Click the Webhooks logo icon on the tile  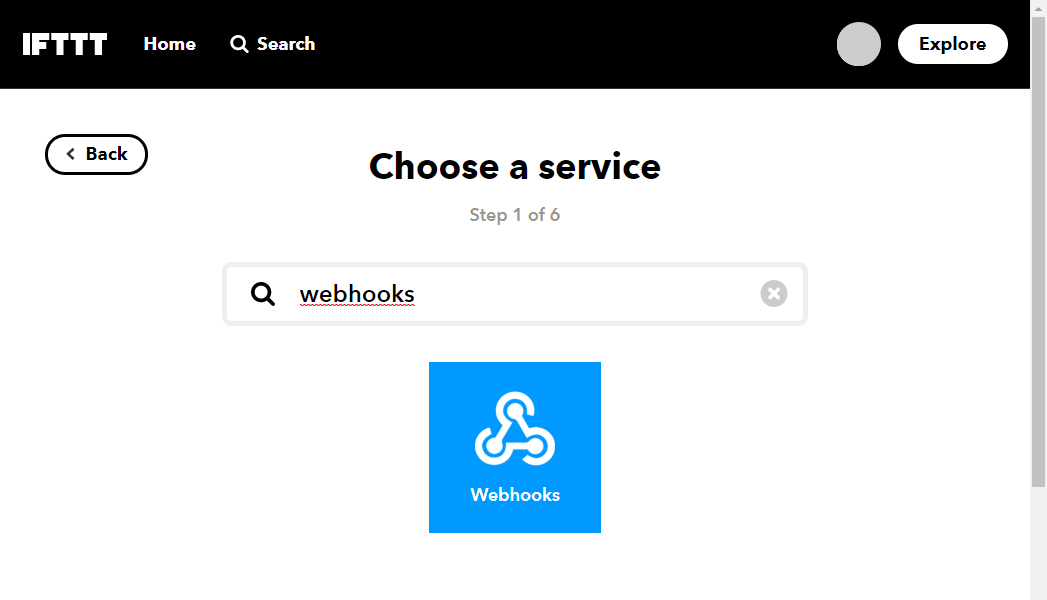[x=515, y=428]
